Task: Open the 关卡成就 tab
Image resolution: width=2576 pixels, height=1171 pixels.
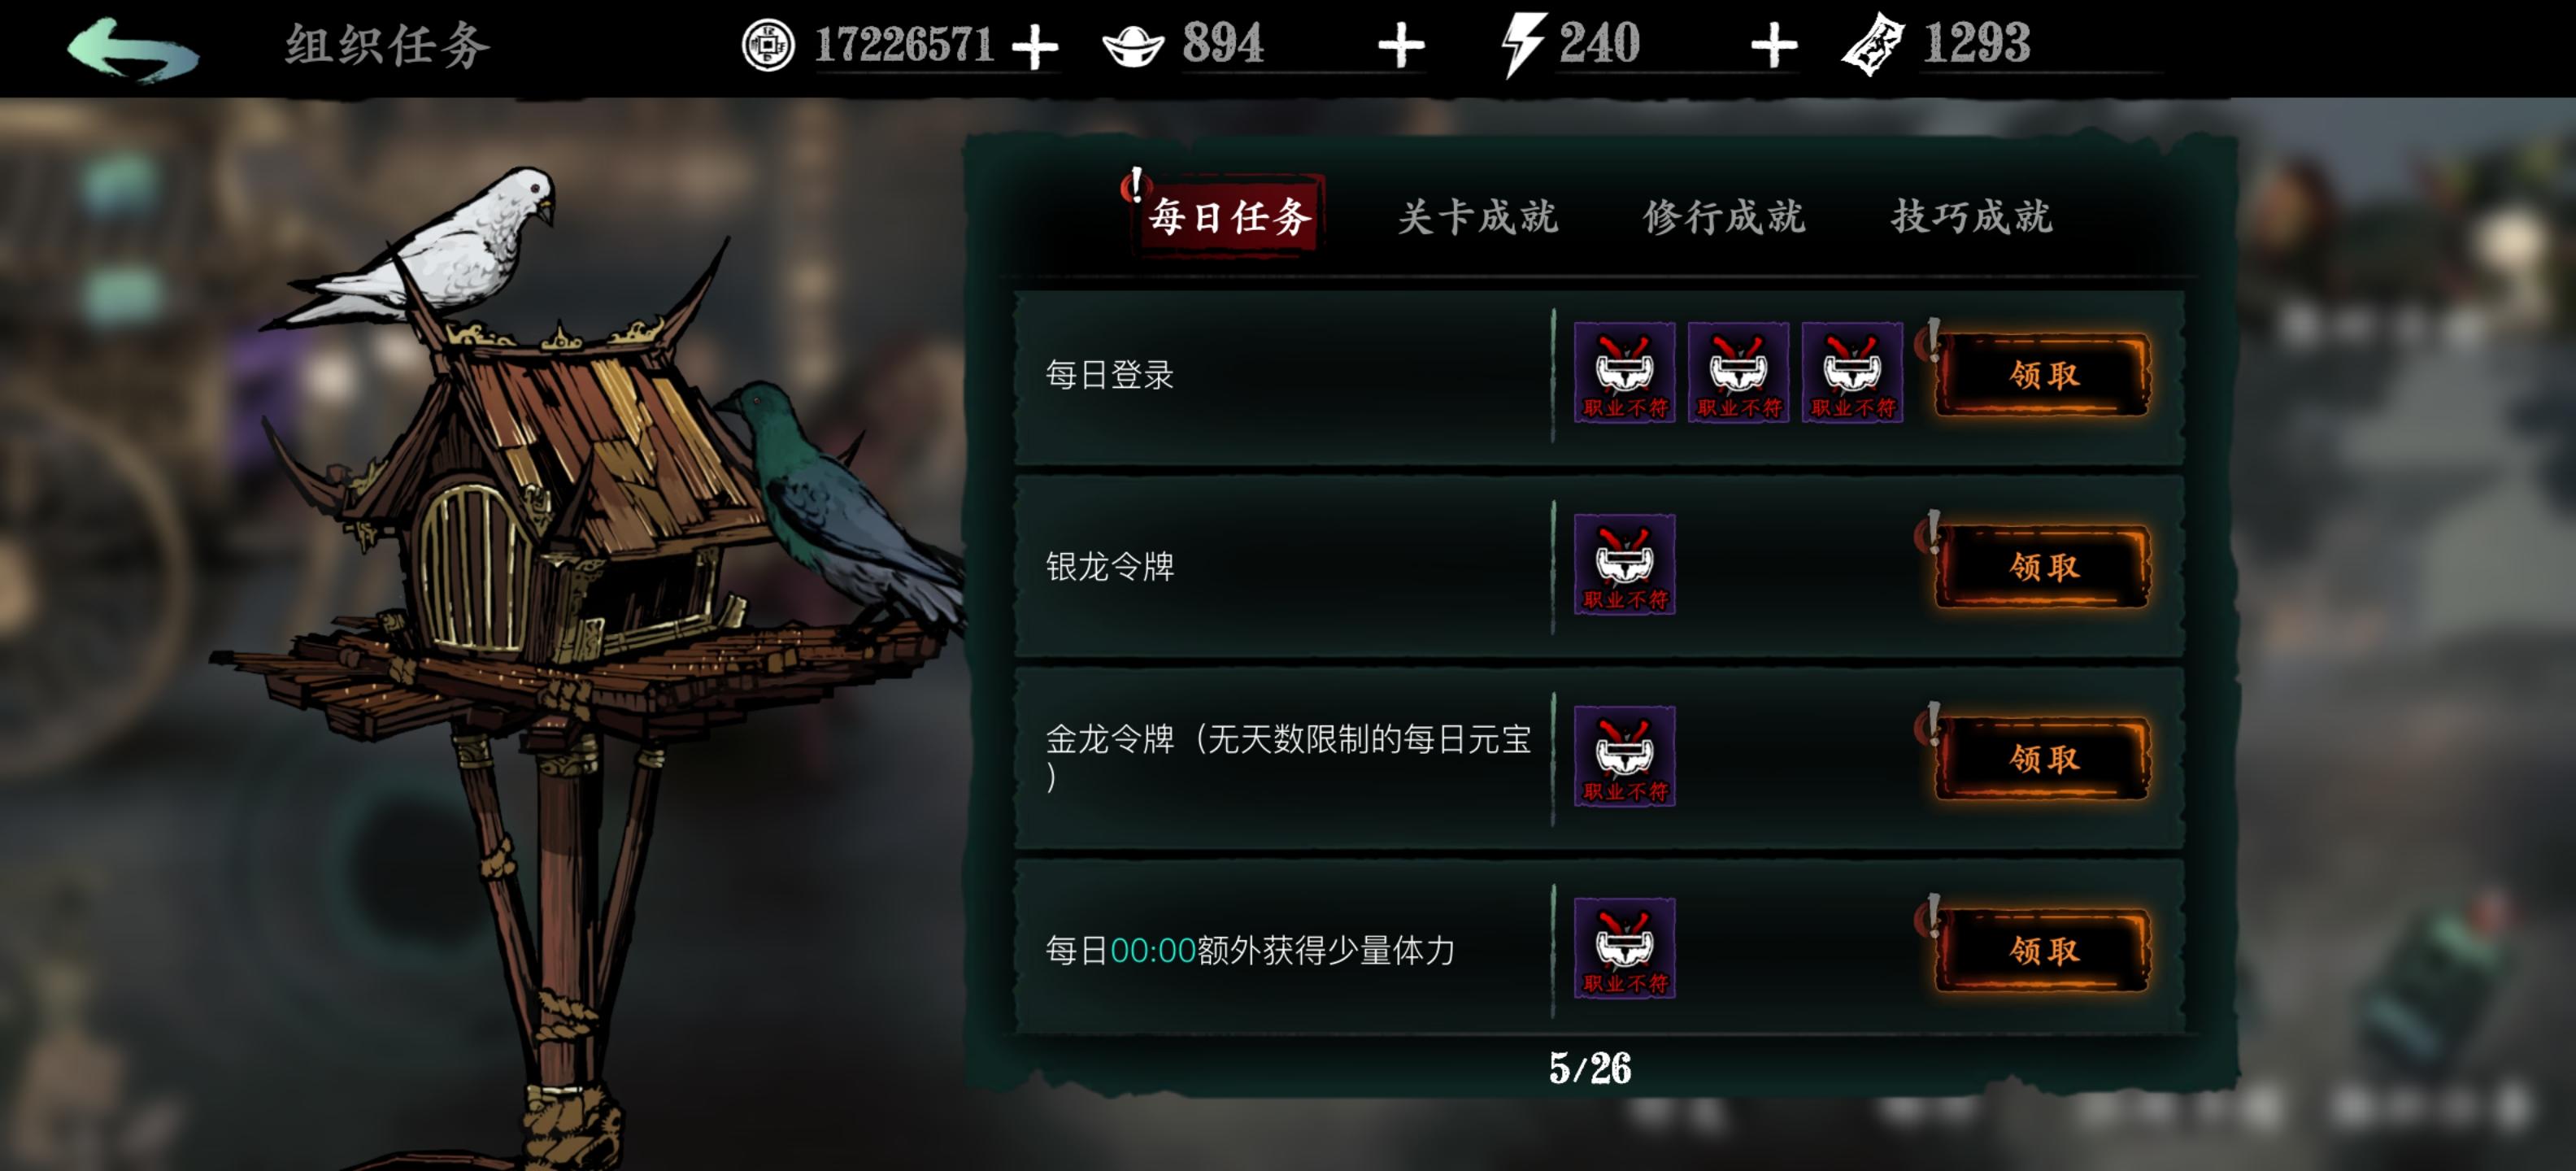Action: (1477, 216)
